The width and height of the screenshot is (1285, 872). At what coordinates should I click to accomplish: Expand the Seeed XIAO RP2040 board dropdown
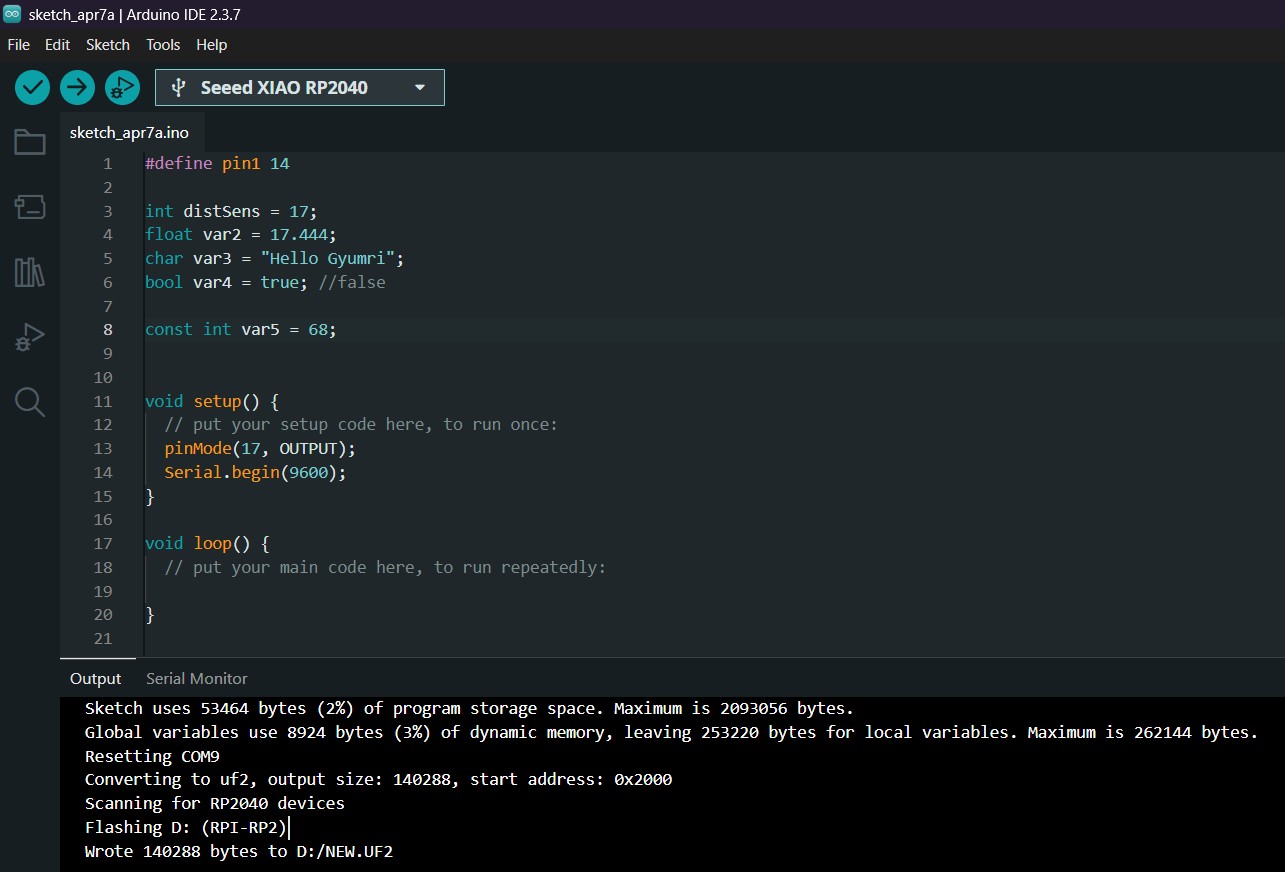pos(284,87)
